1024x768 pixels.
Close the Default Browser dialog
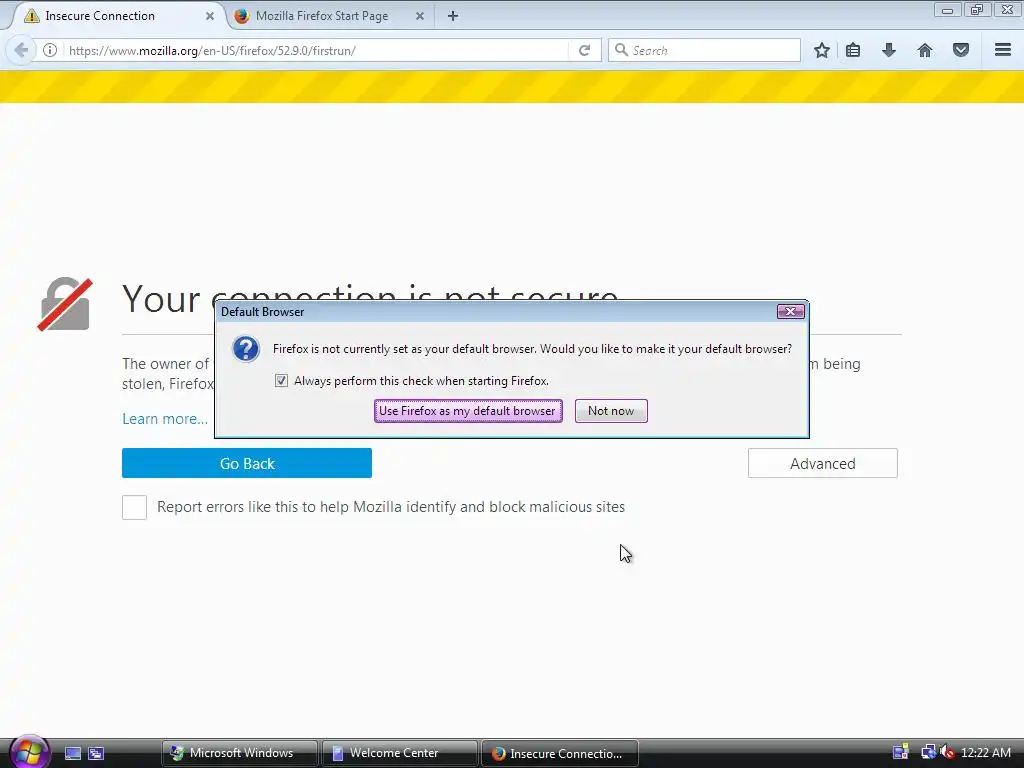[790, 312]
